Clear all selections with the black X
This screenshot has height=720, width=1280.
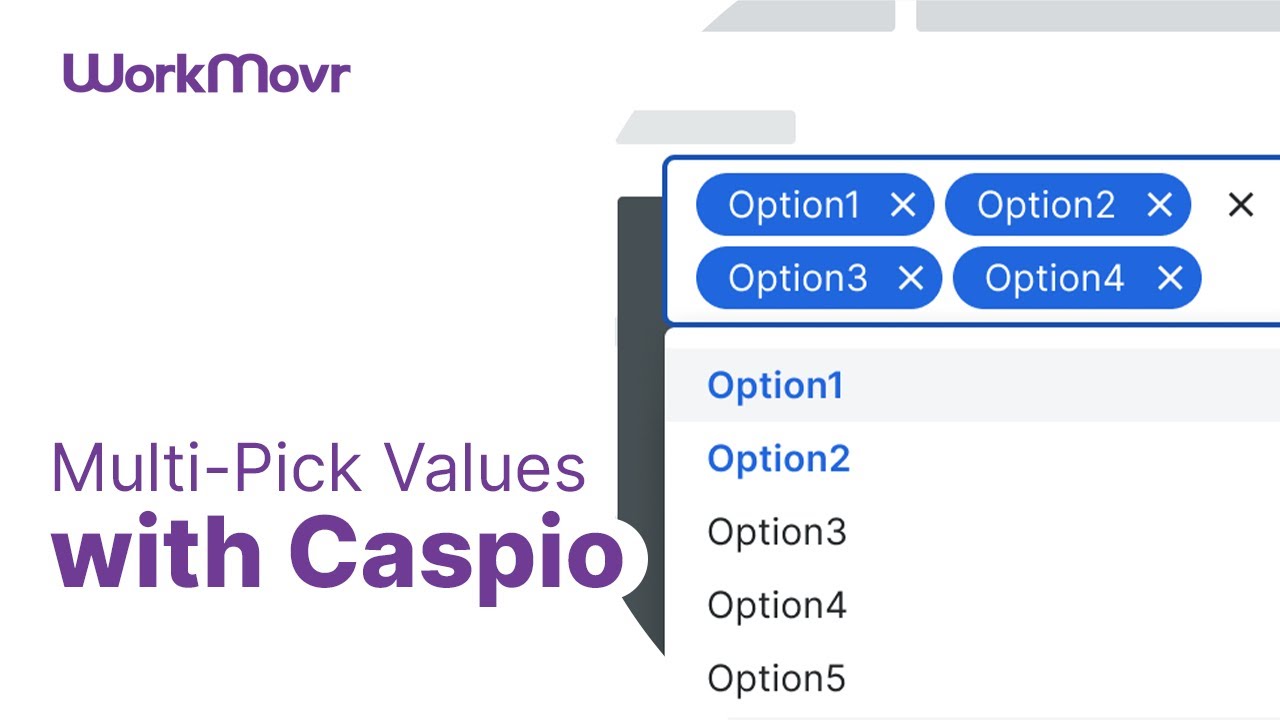coord(1240,205)
